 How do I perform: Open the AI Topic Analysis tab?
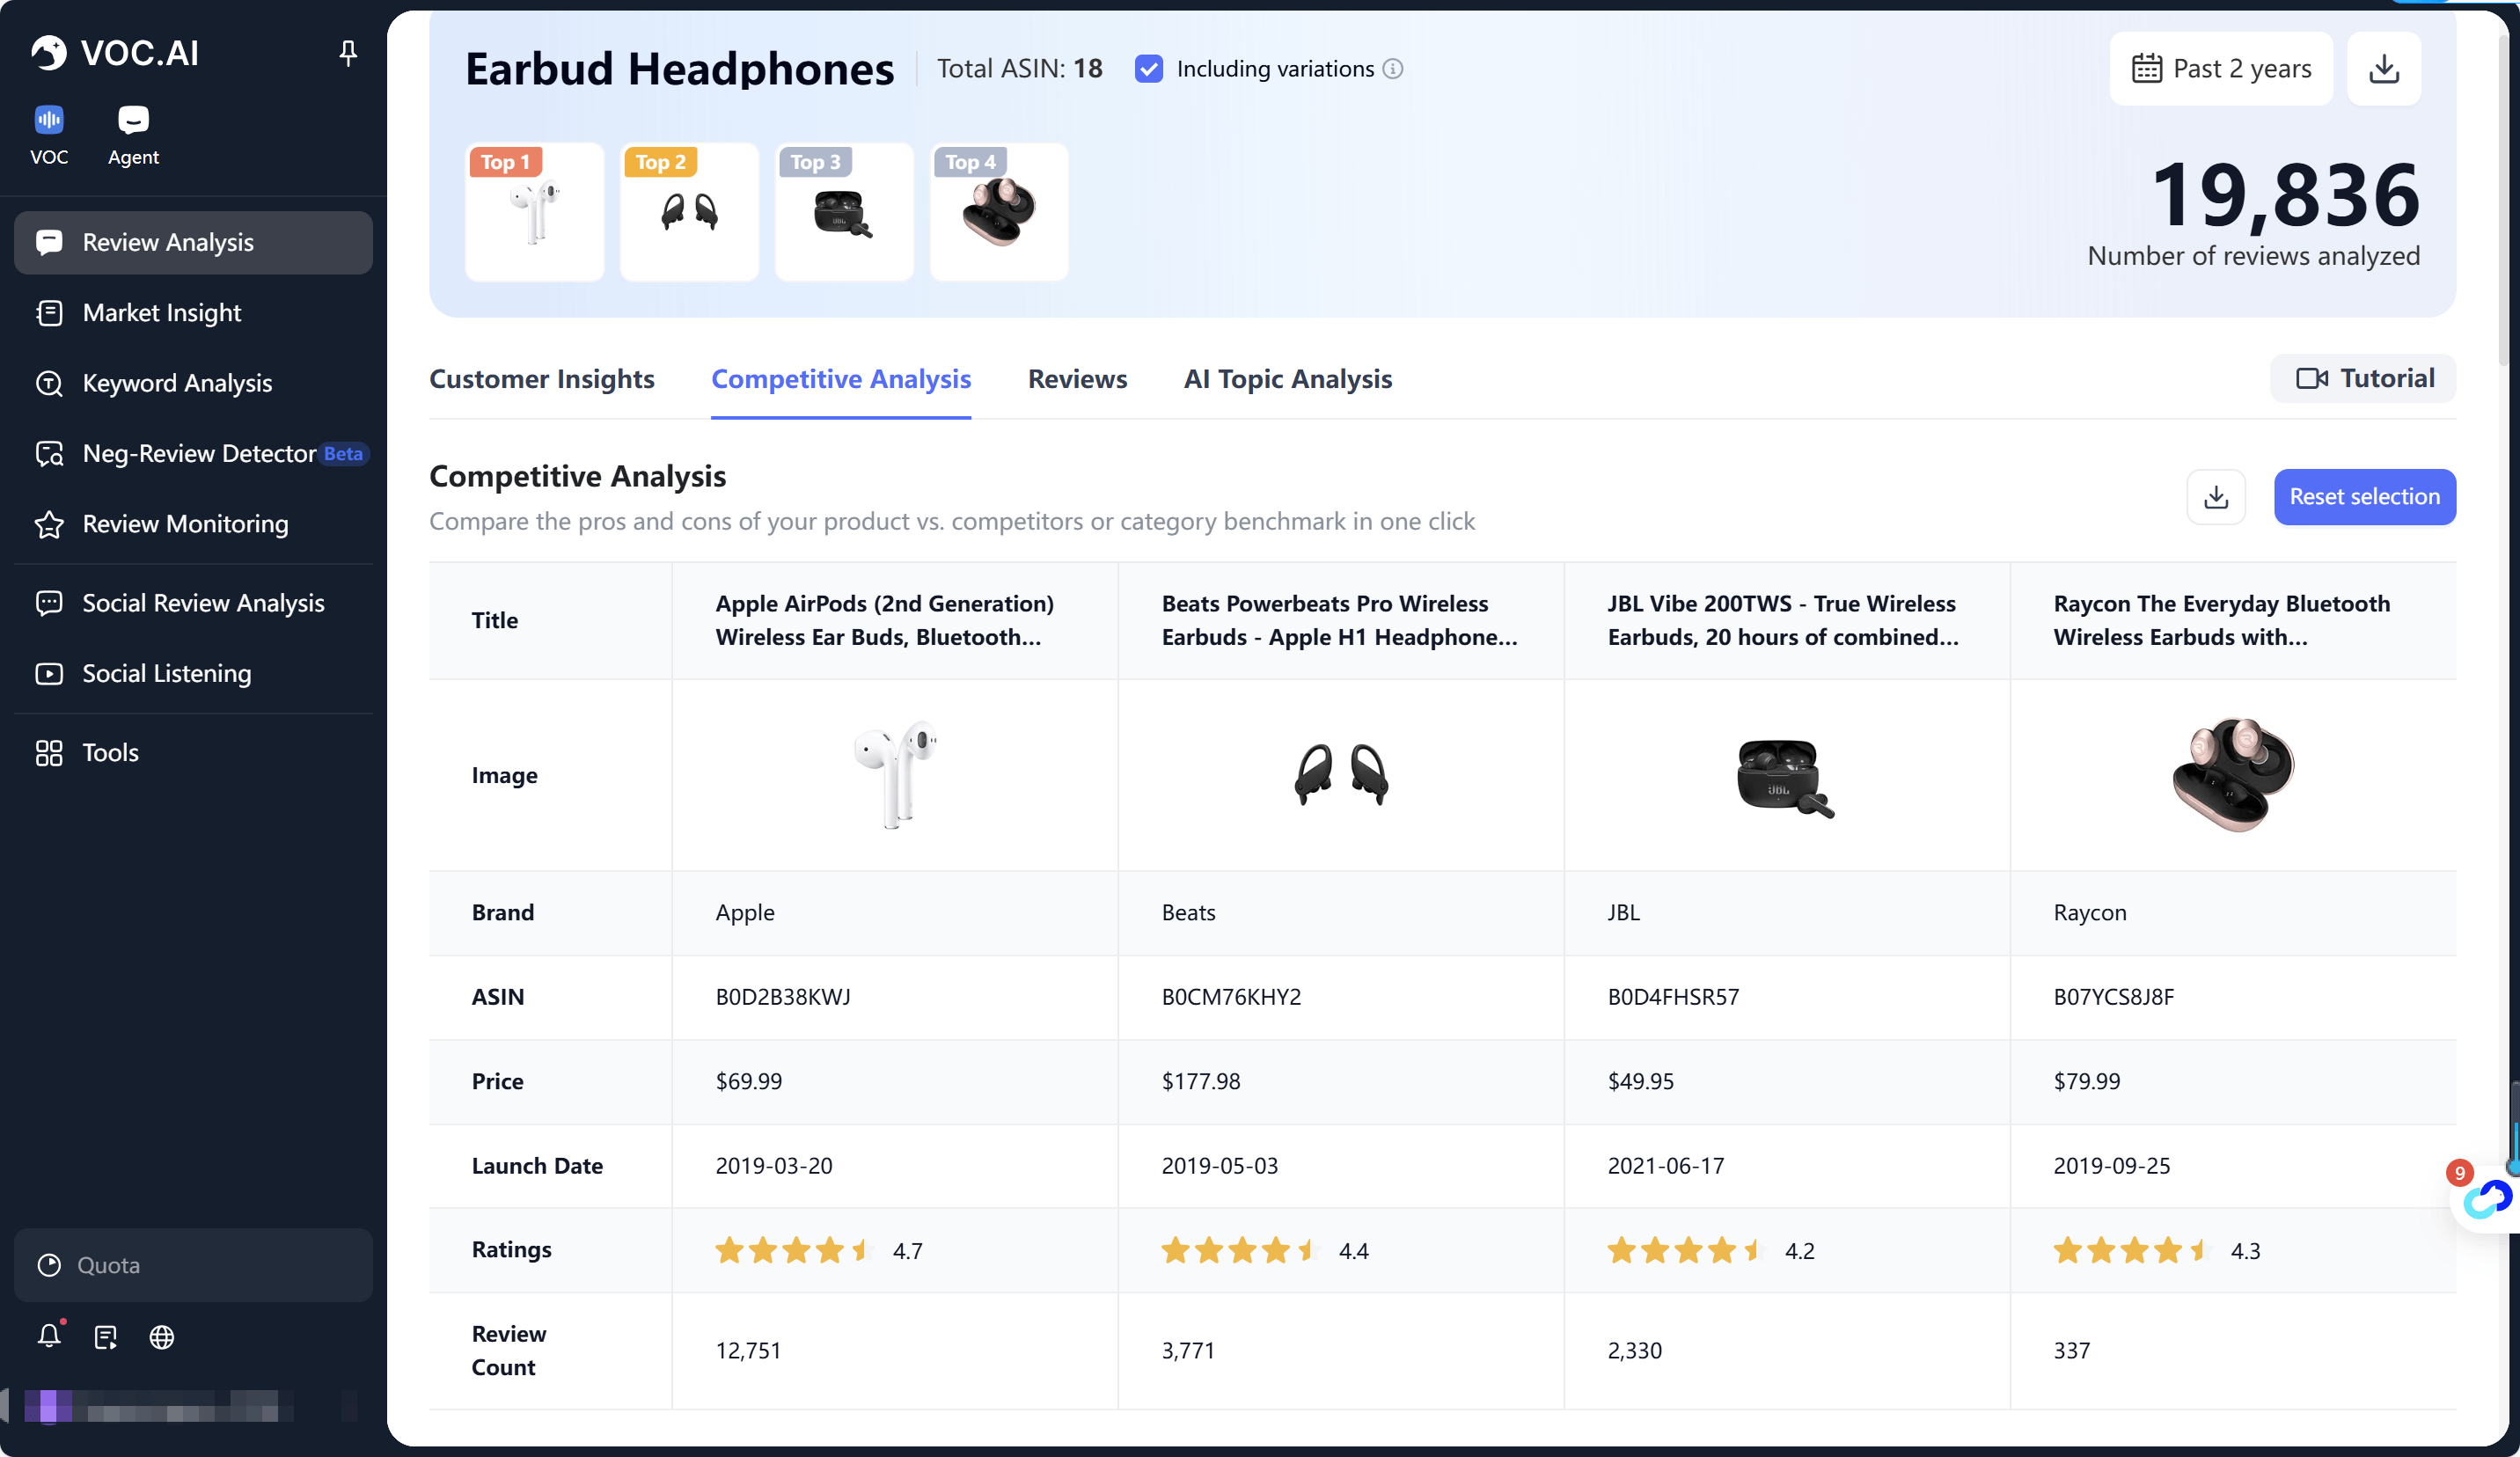1287,379
